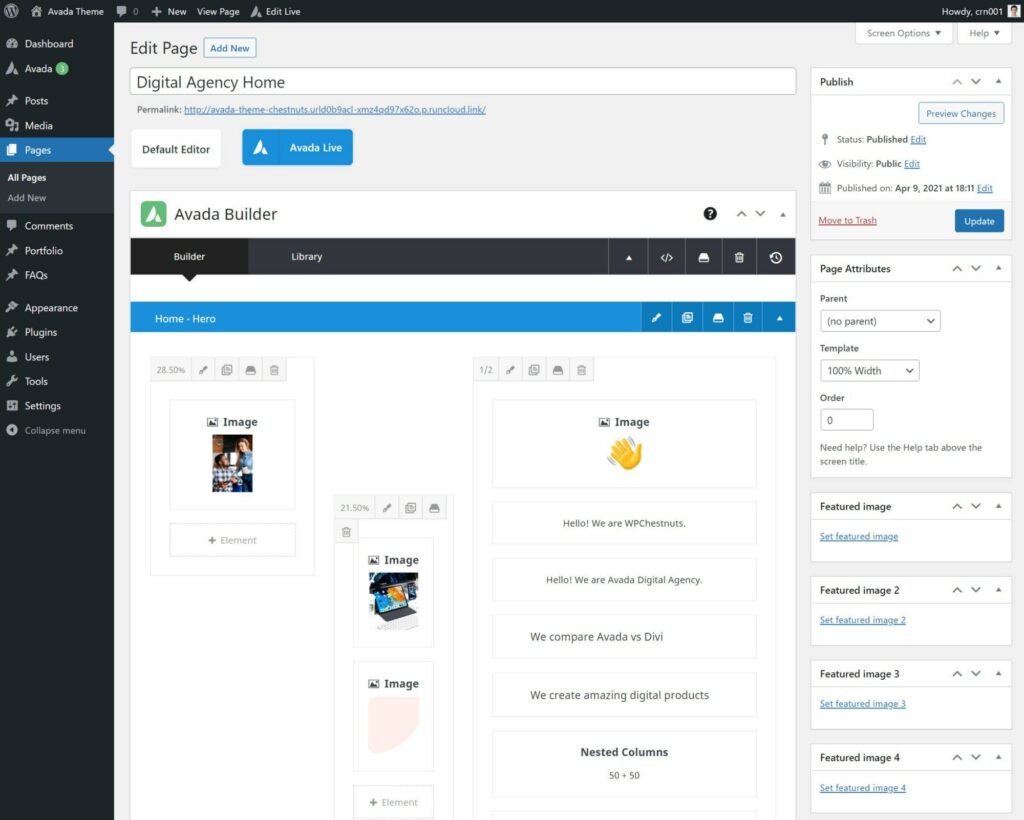
Task: Collapse the Home - Hero container
Action: click(x=779, y=318)
